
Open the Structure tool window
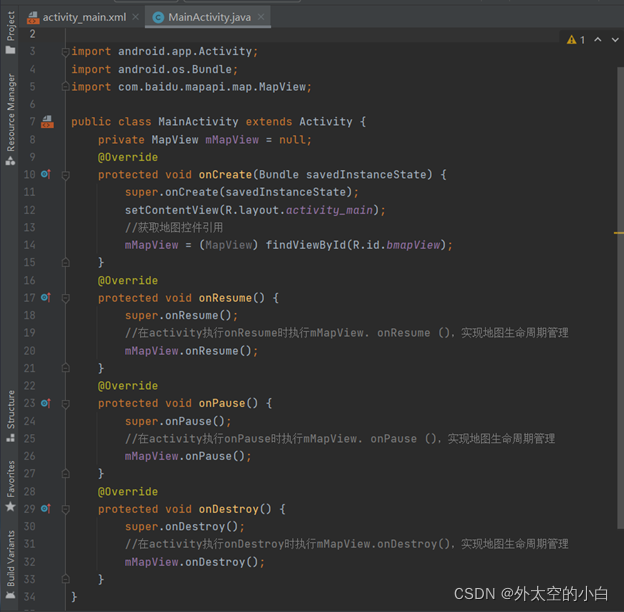[x=10, y=415]
